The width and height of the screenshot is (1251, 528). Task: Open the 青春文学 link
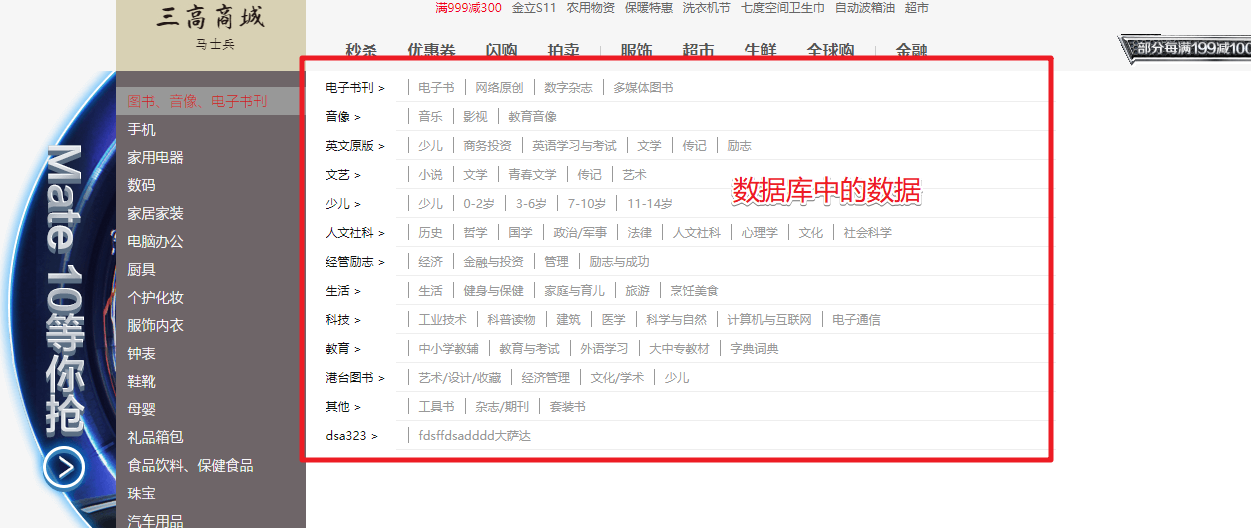pyautogui.click(x=532, y=175)
